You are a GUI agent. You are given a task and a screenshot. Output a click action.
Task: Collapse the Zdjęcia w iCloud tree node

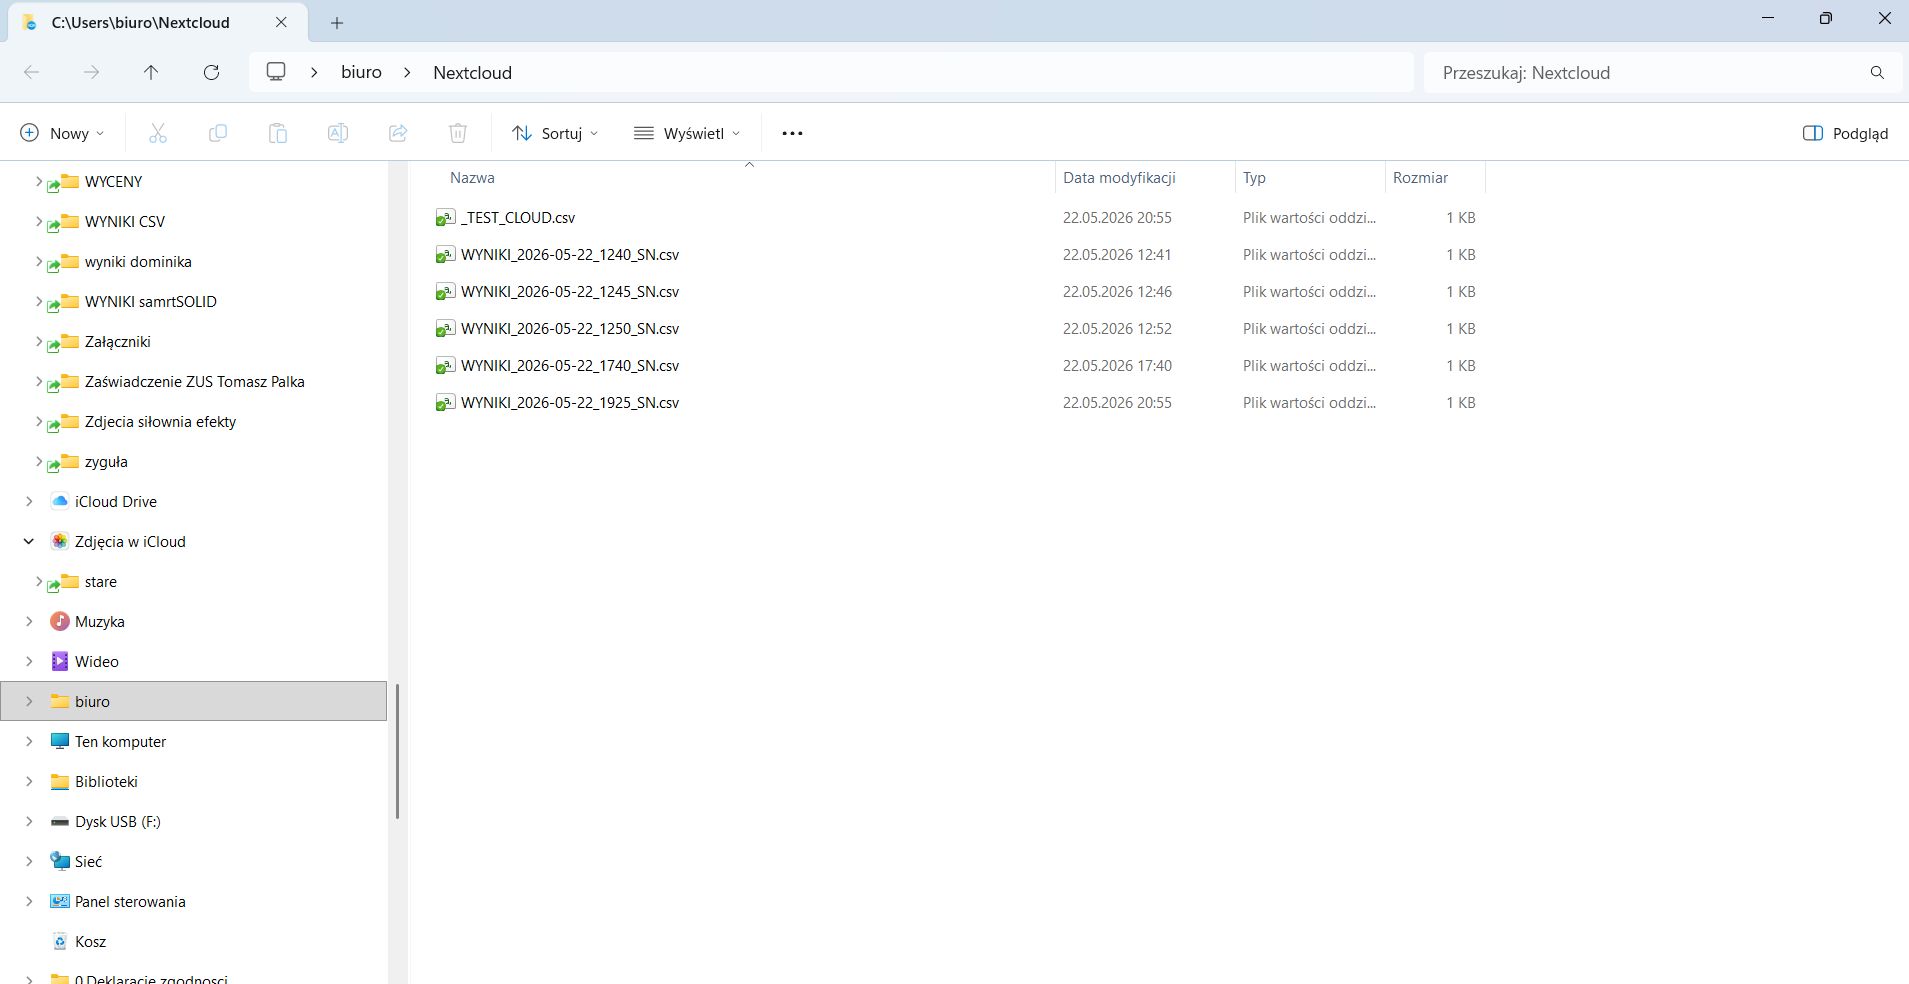pos(29,541)
